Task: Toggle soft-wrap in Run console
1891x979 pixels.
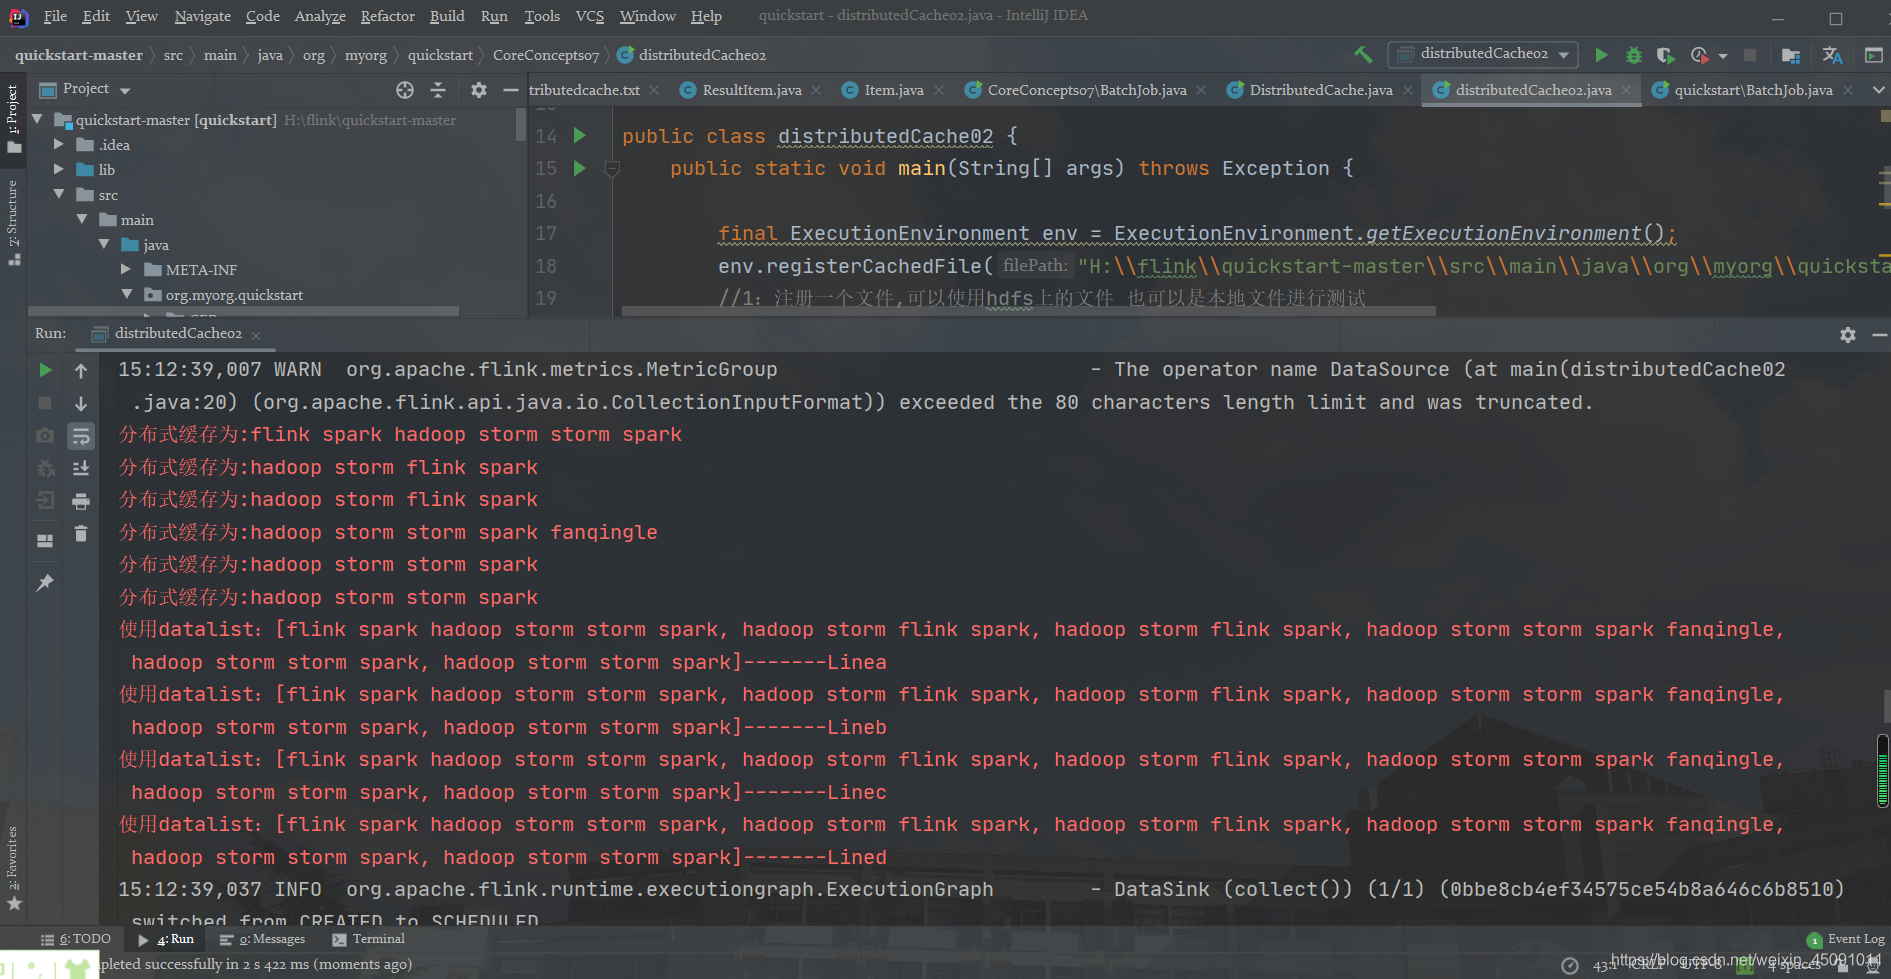Action: [81, 436]
